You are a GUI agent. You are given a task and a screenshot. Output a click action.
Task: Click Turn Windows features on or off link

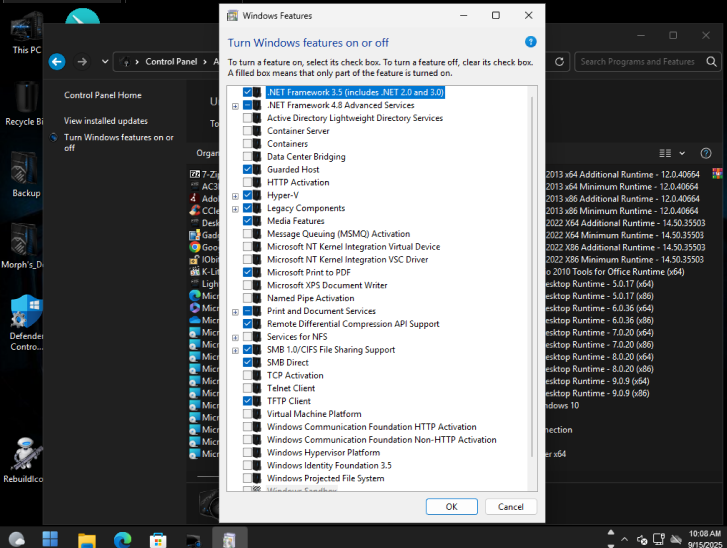[119, 142]
